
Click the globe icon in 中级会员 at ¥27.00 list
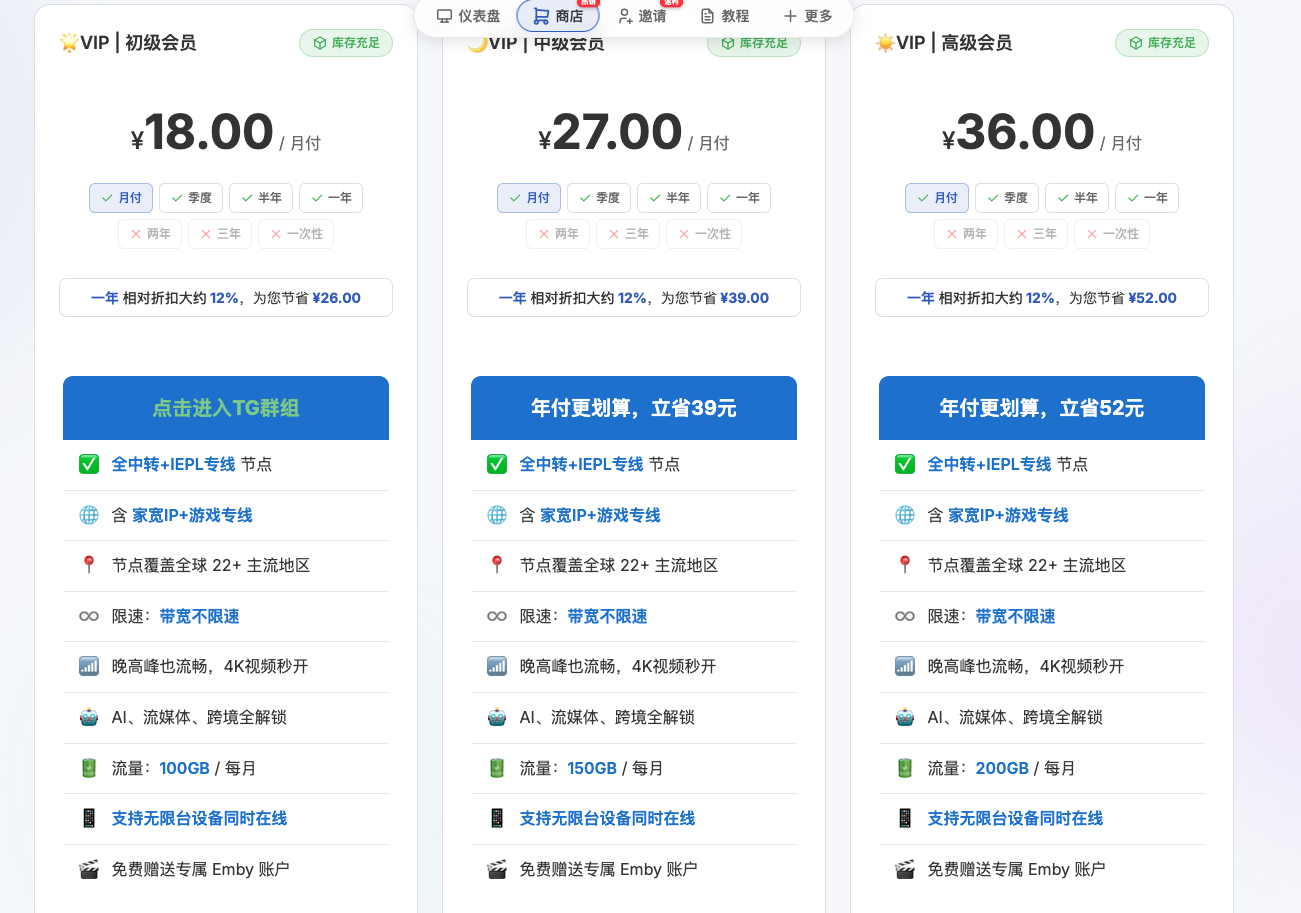(497, 515)
